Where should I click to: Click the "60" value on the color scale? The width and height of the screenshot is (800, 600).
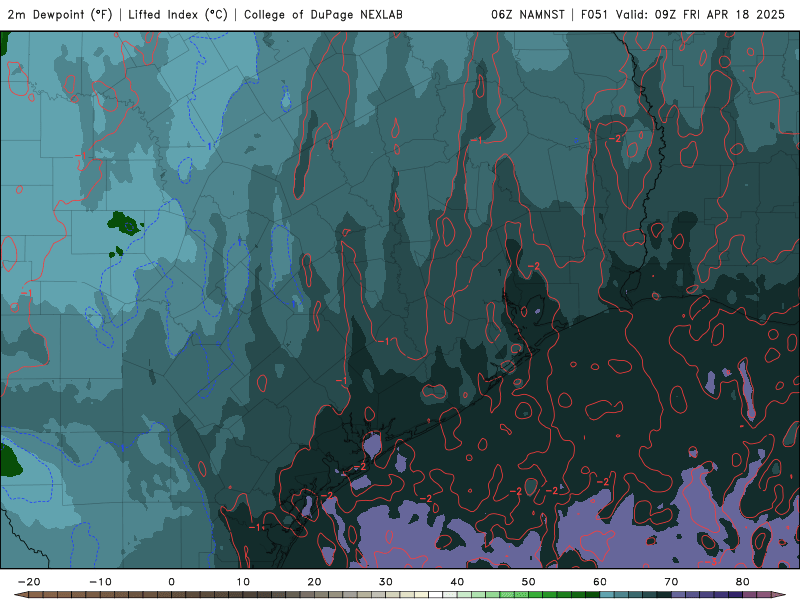[600, 582]
